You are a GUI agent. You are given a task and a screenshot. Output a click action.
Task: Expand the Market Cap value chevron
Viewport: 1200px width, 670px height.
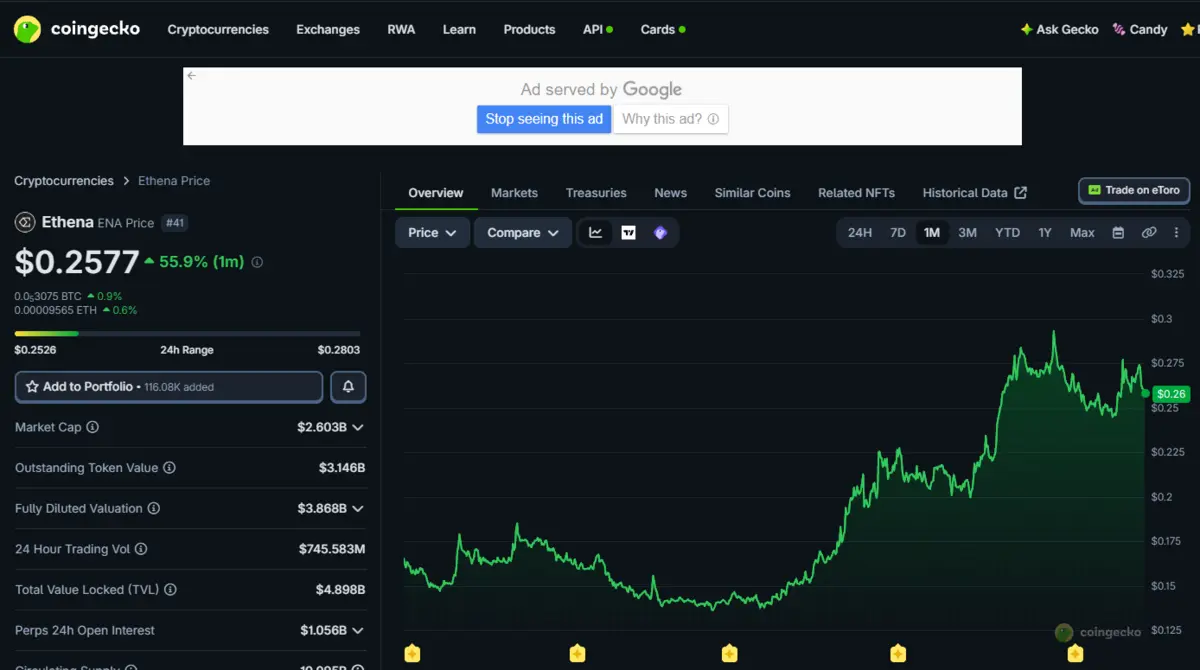(358, 427)
